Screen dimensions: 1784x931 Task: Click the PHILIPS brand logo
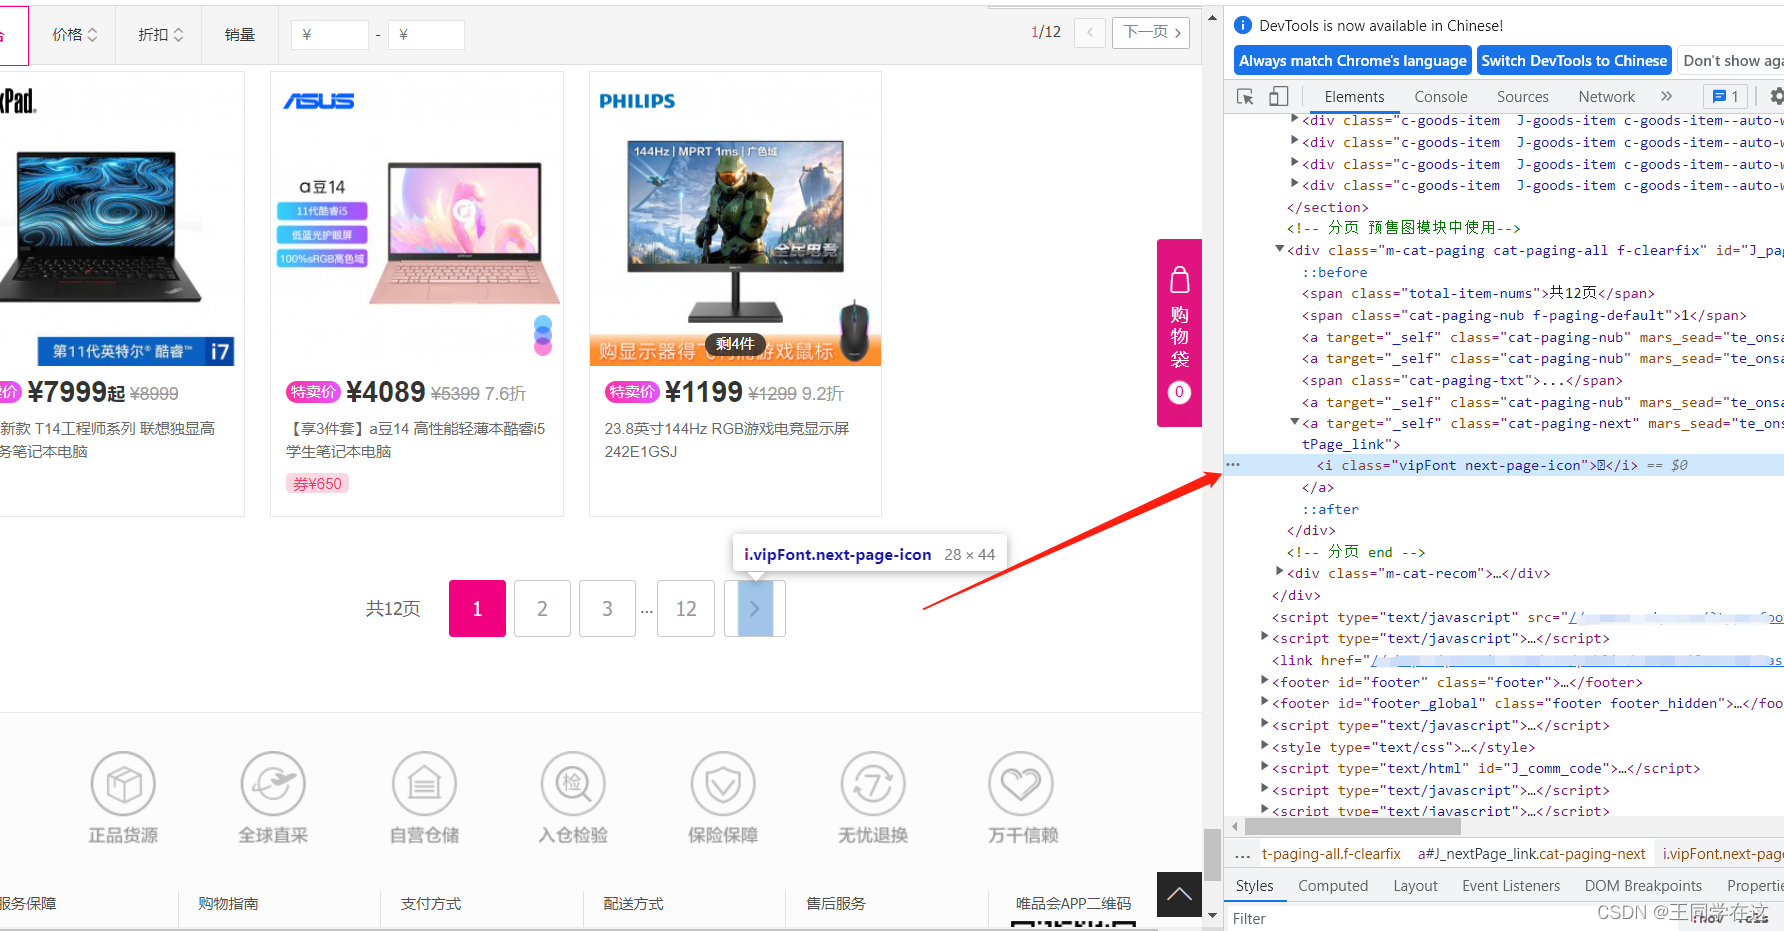pyautogui.click(x=637, y=101)
